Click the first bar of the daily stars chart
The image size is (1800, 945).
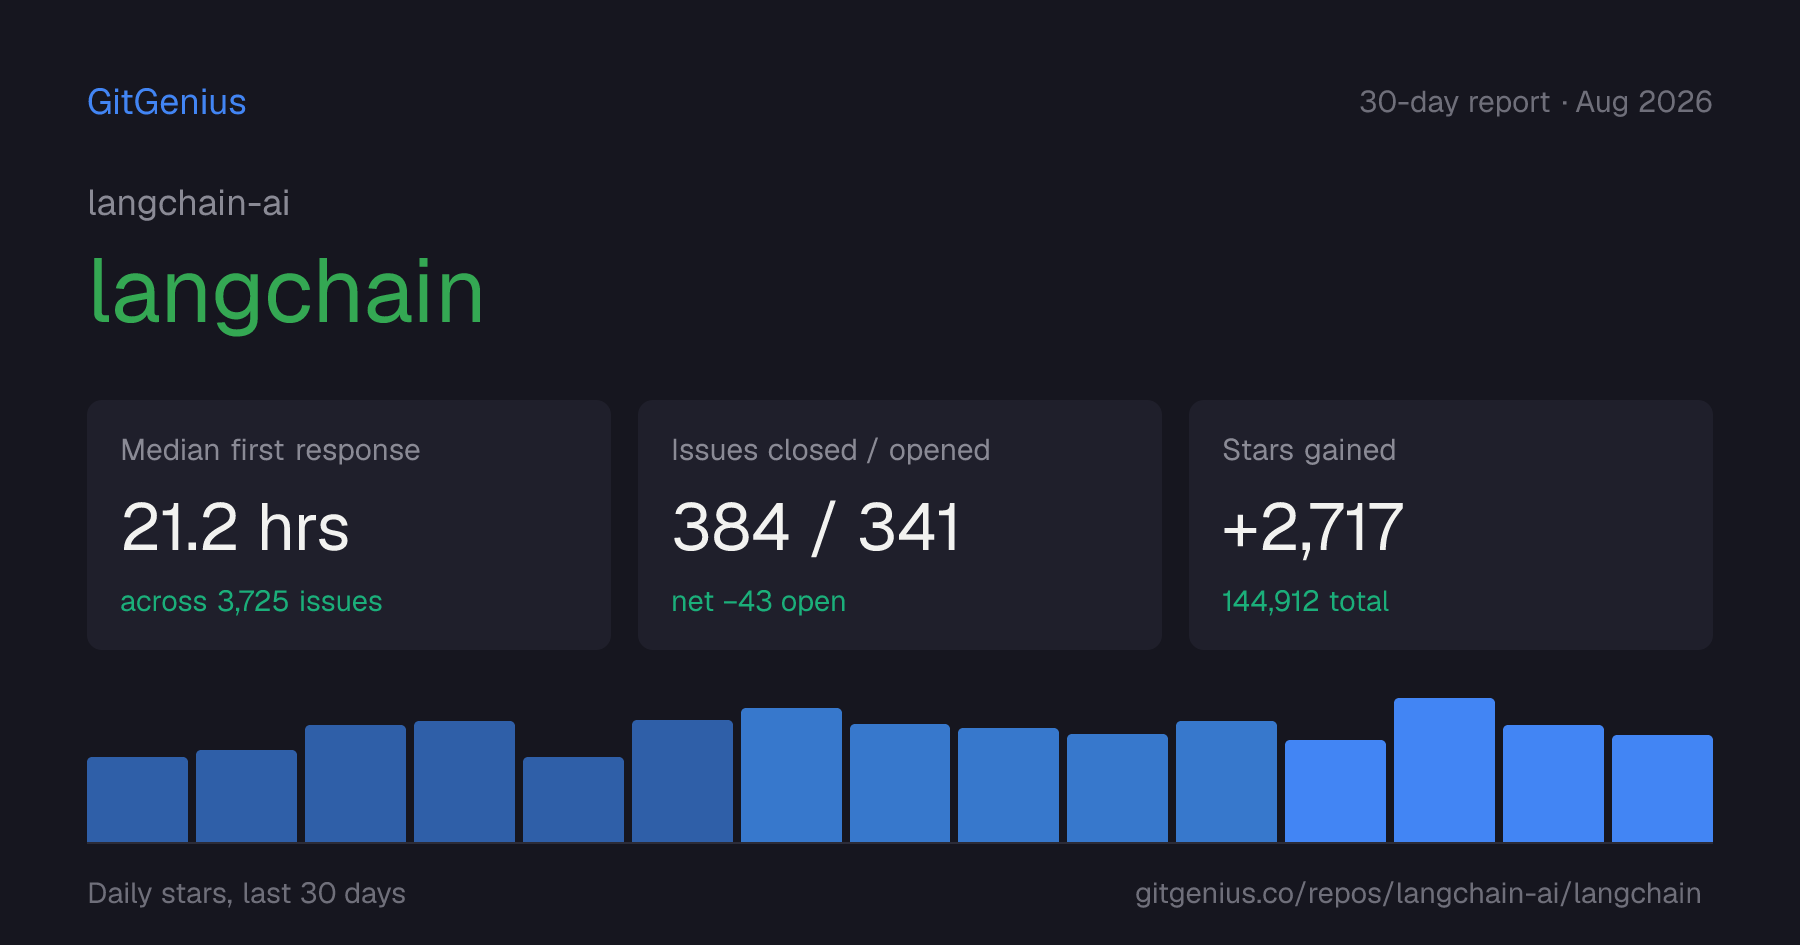pyautogui.click(x=137, y=799)
